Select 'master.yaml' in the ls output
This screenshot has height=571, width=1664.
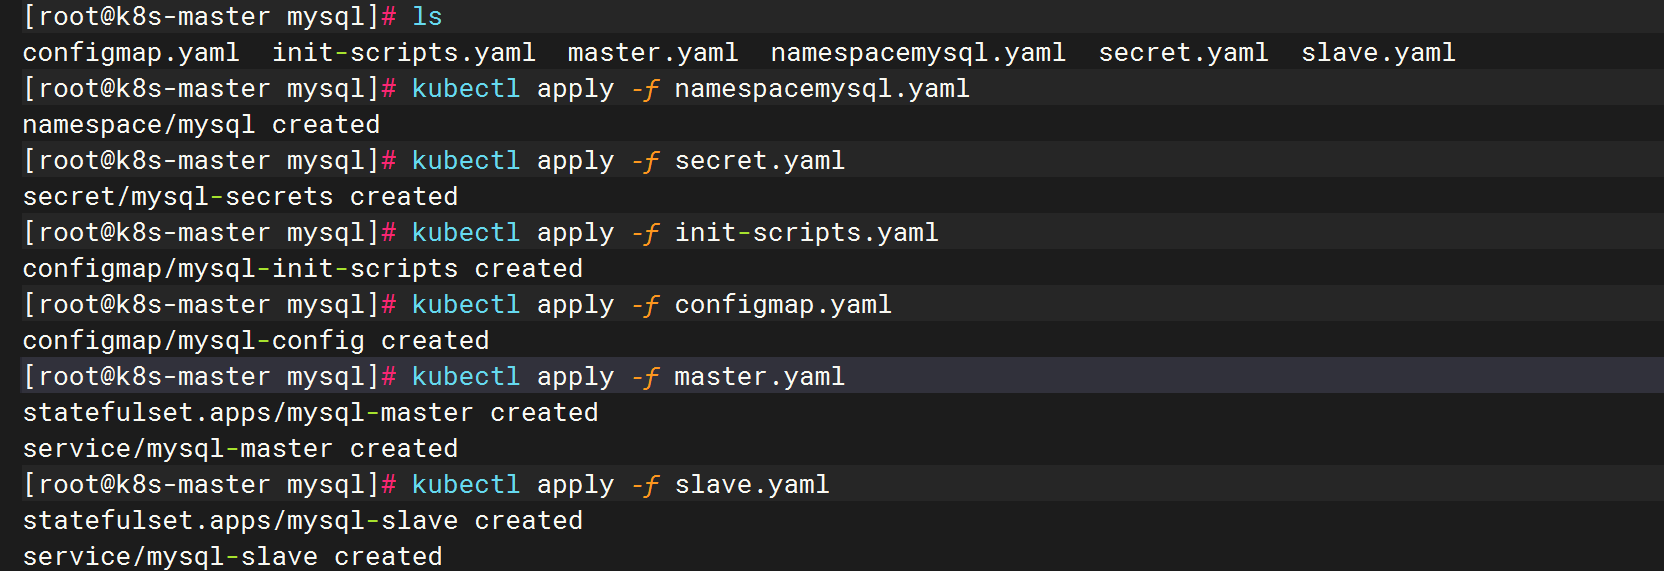pyautogui.click(x=653, y=53)
